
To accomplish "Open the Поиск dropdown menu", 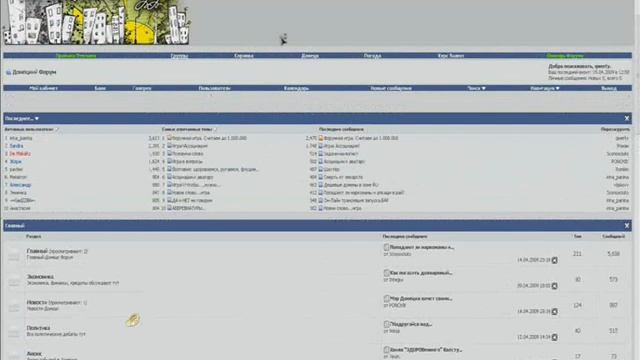I will click(476, 88).
